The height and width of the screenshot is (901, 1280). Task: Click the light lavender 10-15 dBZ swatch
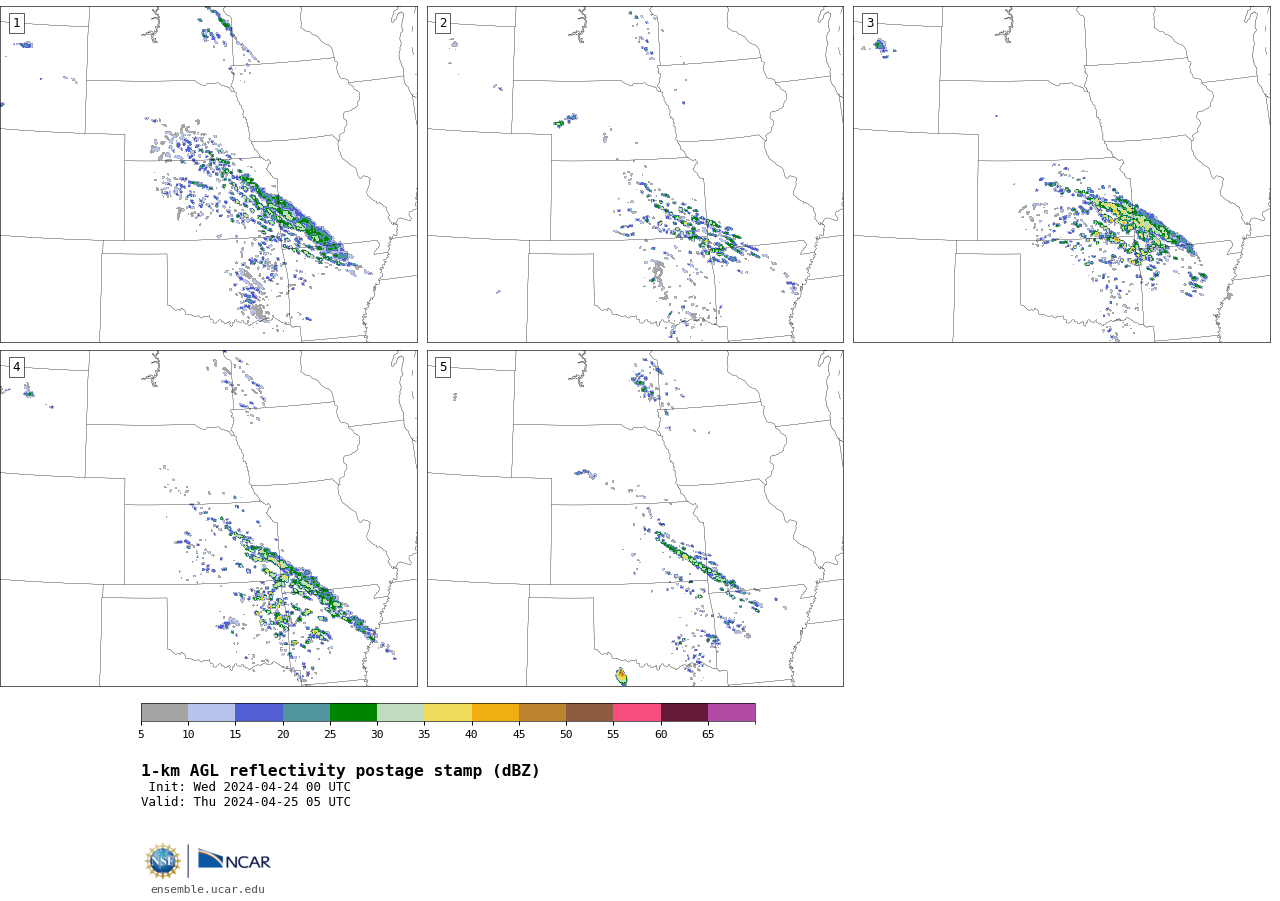coord(211,713)
